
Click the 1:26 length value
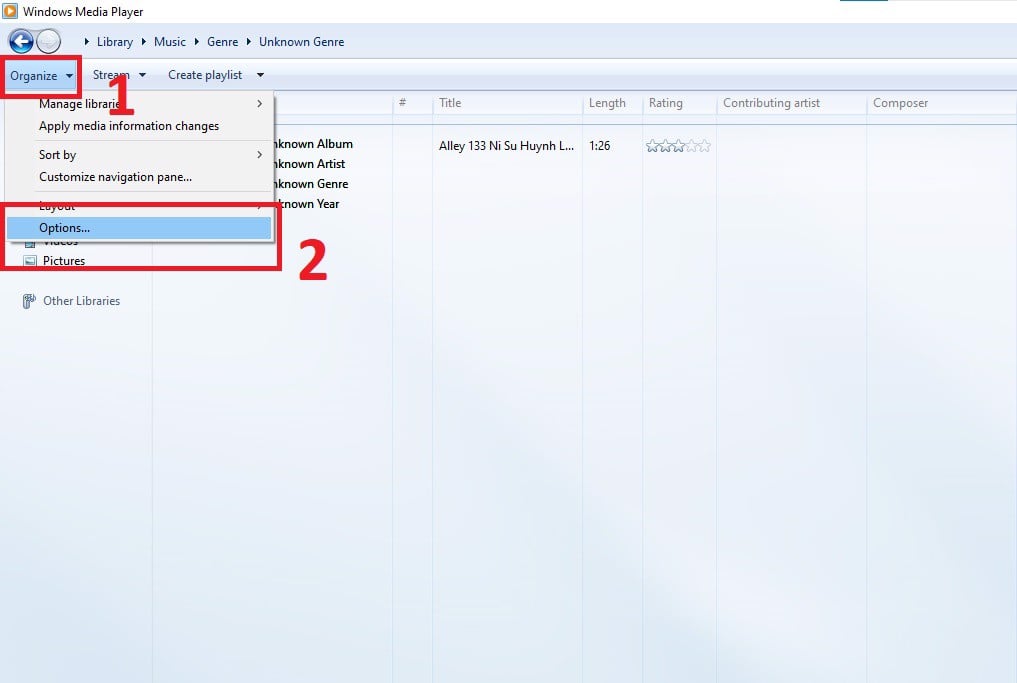[599, 146]
